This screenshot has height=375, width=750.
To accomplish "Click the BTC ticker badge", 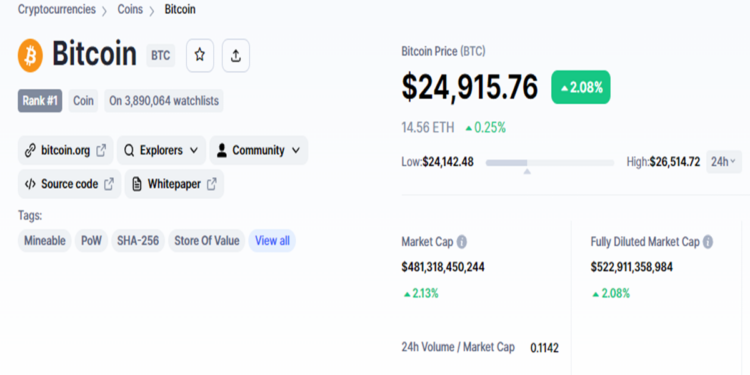I will point(161,55).
